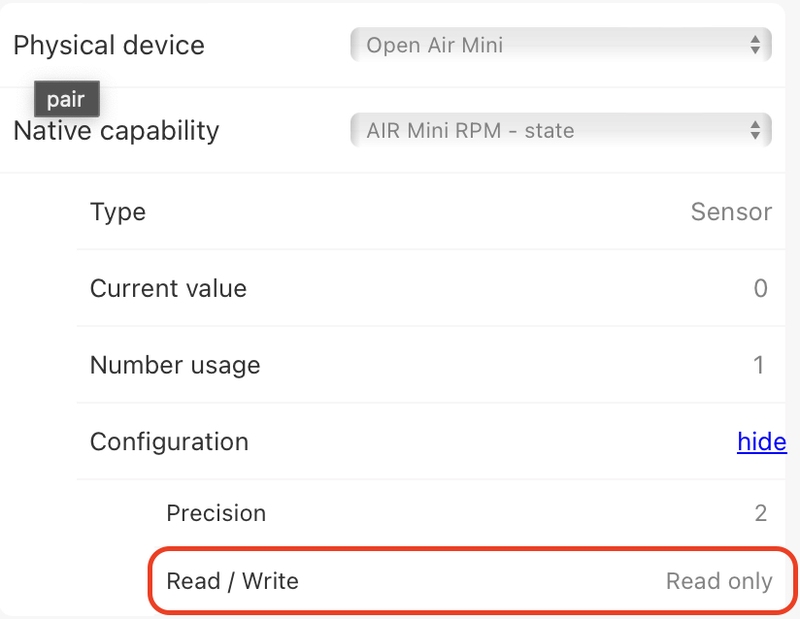Screen dimensions: 800x619
Task: Click the pair tooltip label
Action: click(66, 100)
